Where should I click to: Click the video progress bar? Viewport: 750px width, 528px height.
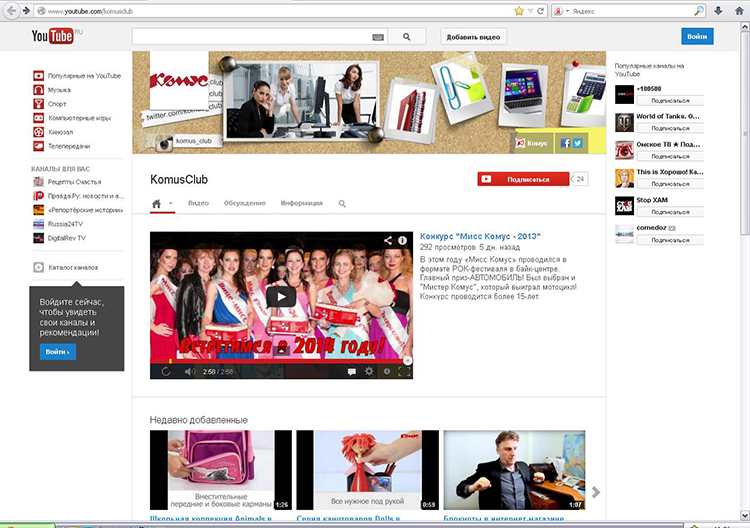click(281, 361)
